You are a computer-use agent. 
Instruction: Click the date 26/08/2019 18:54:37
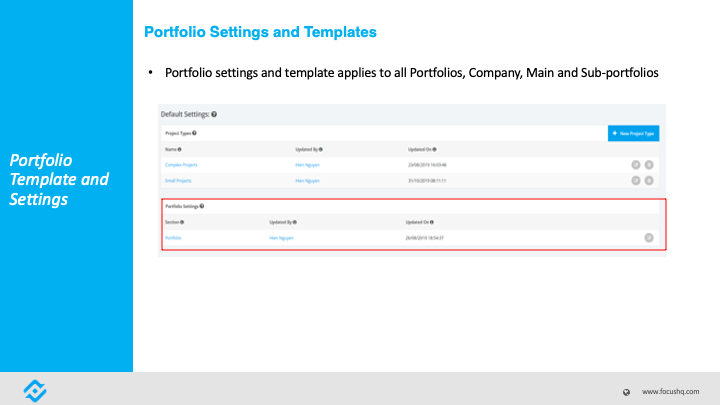click(424, 238)
